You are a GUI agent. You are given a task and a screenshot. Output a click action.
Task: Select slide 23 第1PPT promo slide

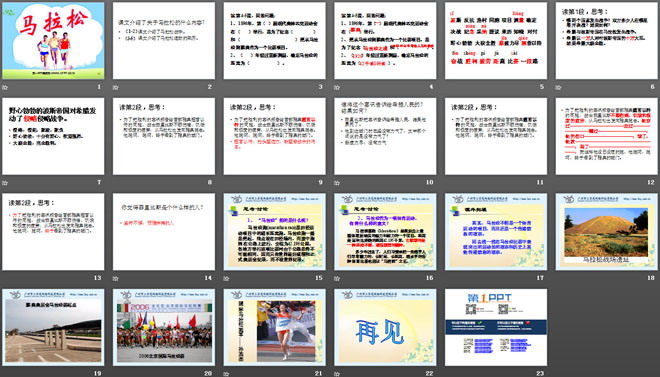(496, 327)
